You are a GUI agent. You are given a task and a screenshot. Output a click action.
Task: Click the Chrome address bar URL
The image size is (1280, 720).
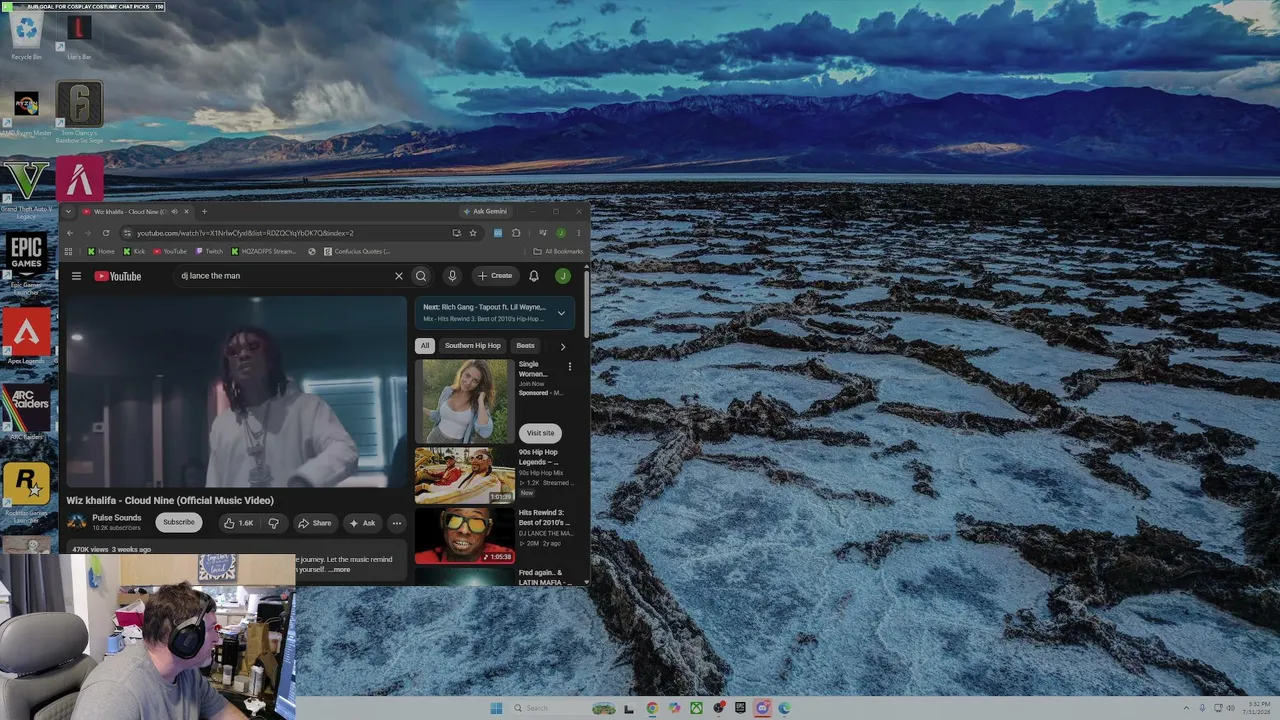point(245,233)
